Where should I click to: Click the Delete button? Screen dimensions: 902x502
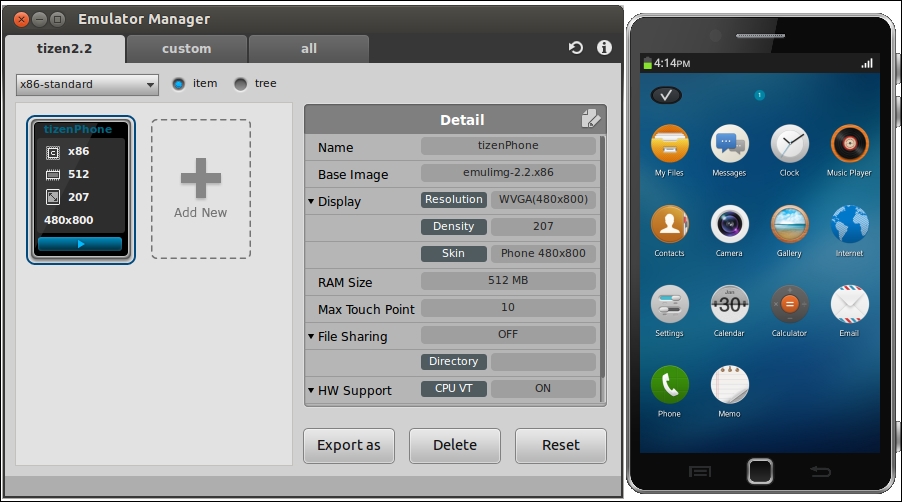[x=454, y=446]
